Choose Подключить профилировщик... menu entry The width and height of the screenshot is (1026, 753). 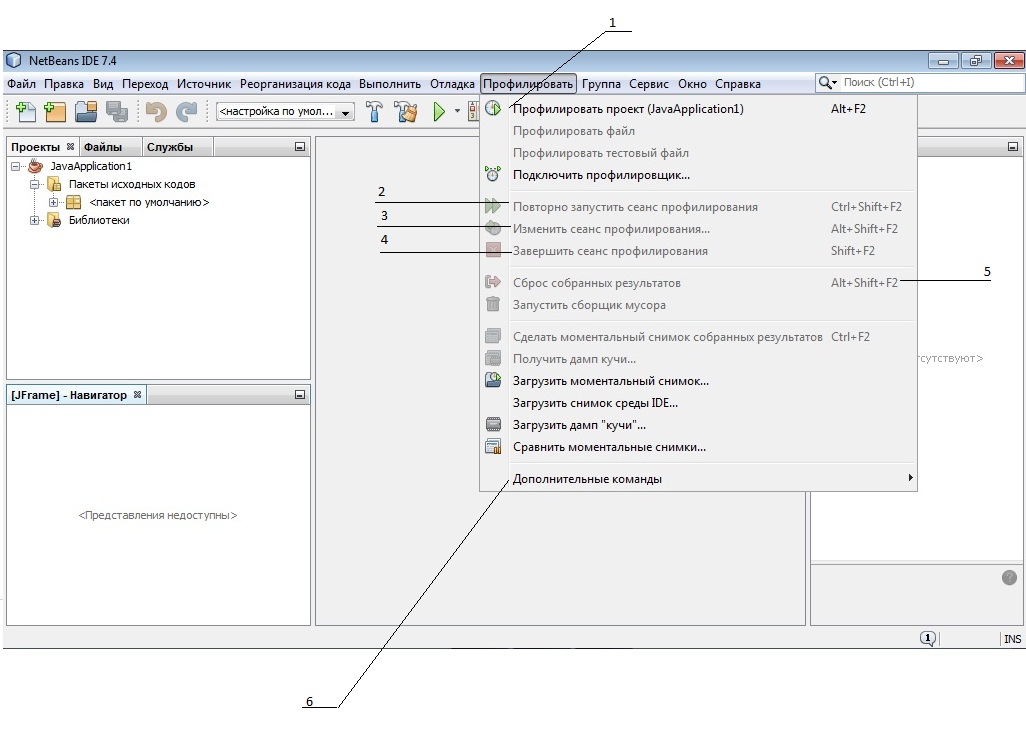698,175
